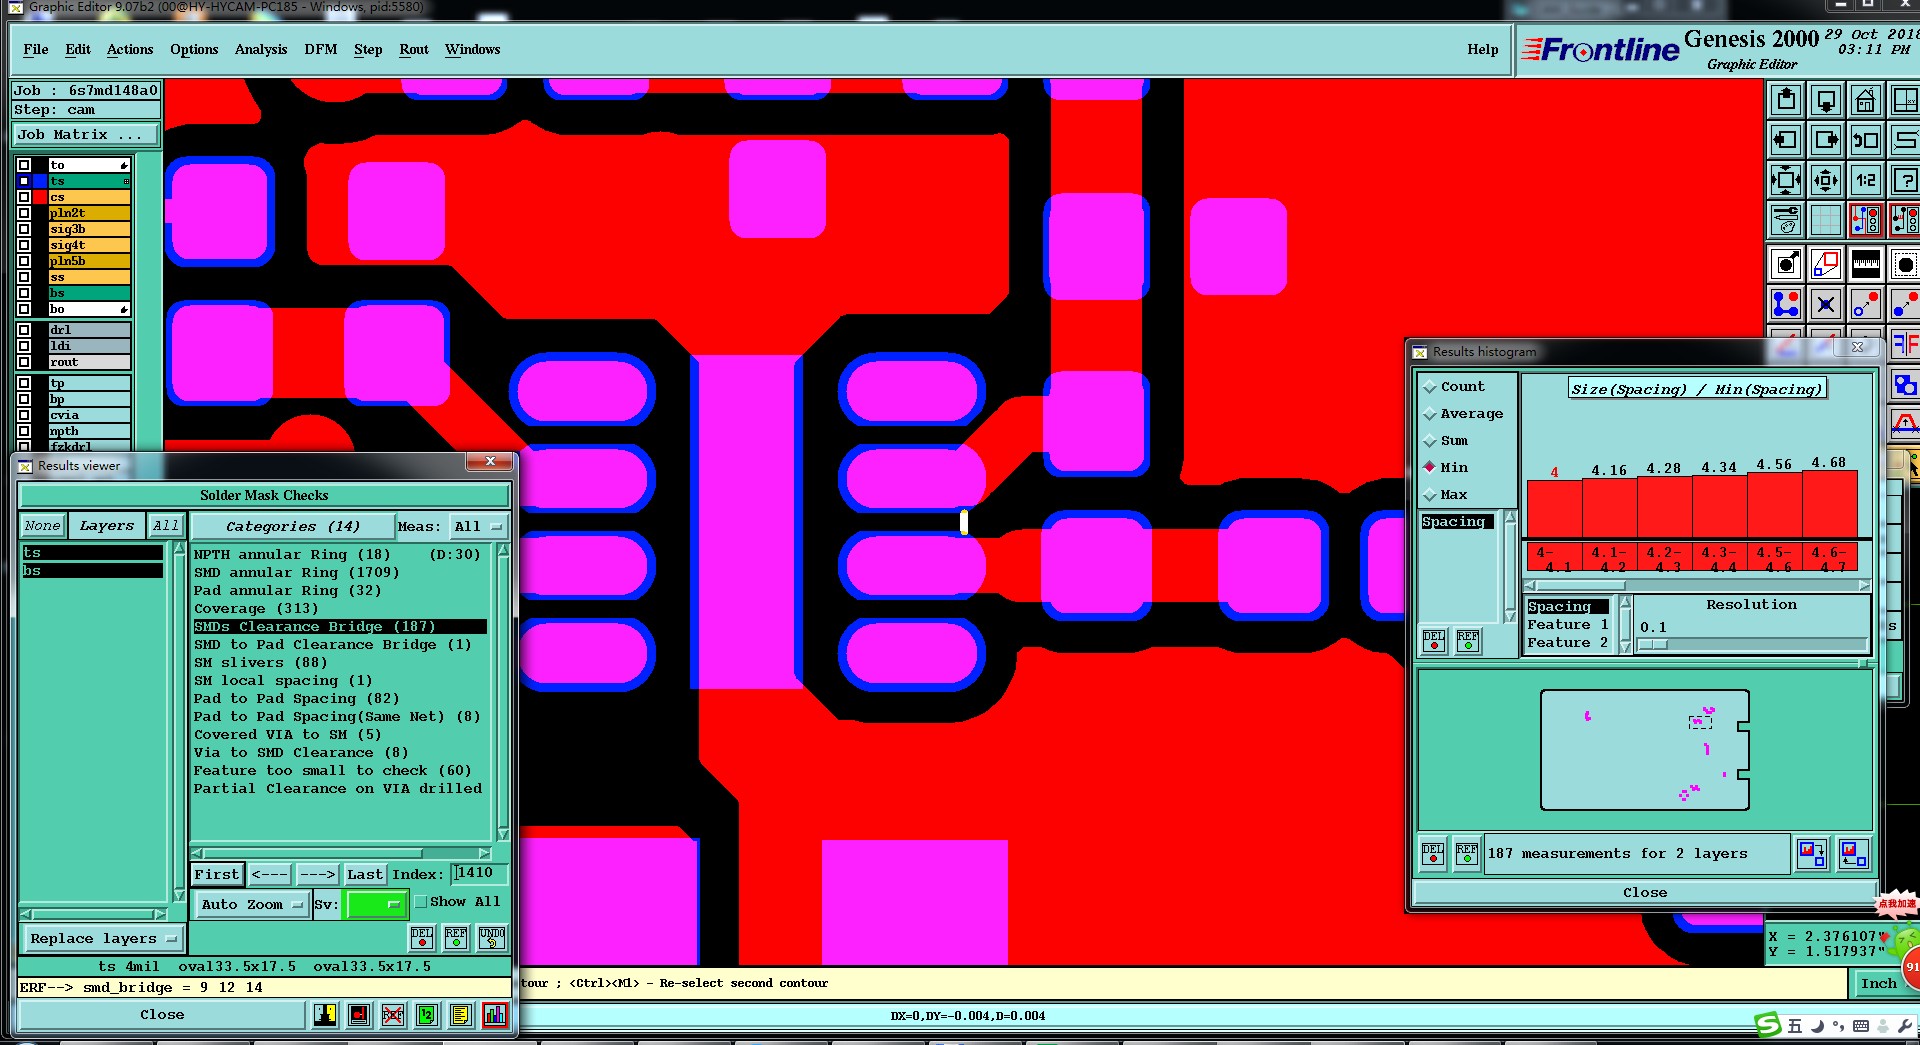This screenshot has height=1045, width=1920.
Task: Click the 1:2 zoom scale icon
Action: coord(1866,180)
